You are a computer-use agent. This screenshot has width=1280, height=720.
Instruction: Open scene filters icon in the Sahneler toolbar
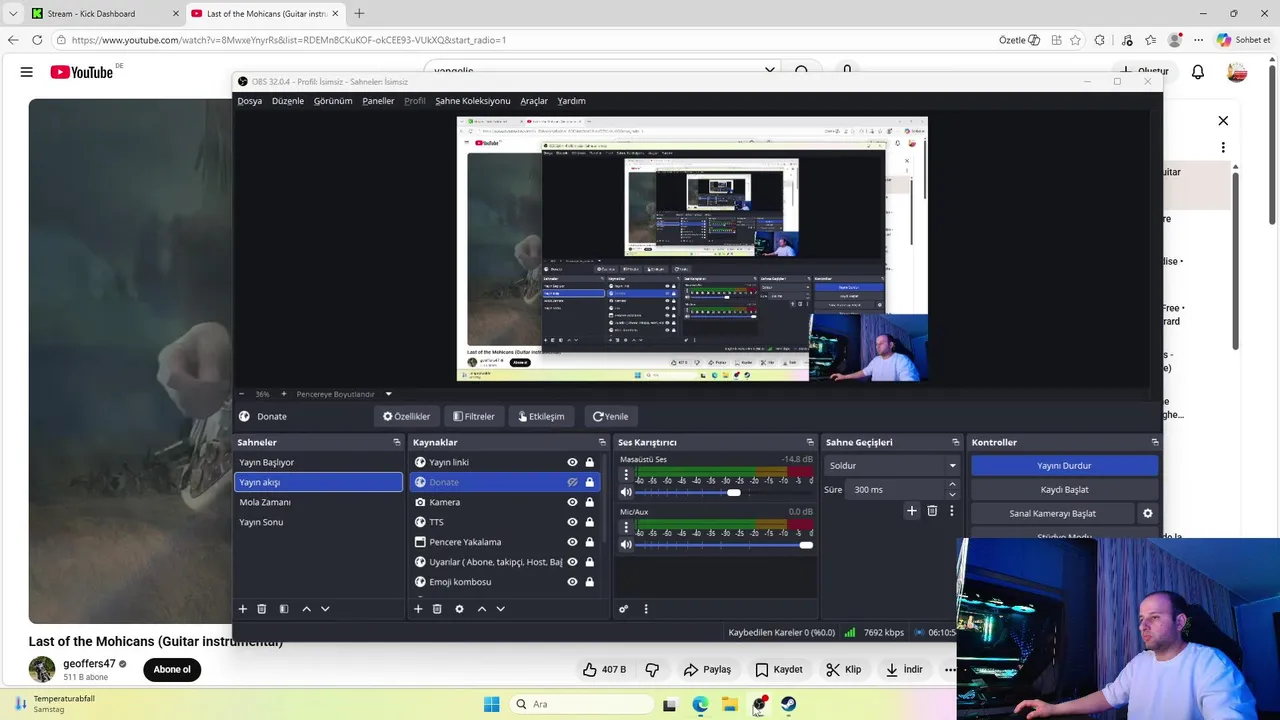(x=284, y=609)
